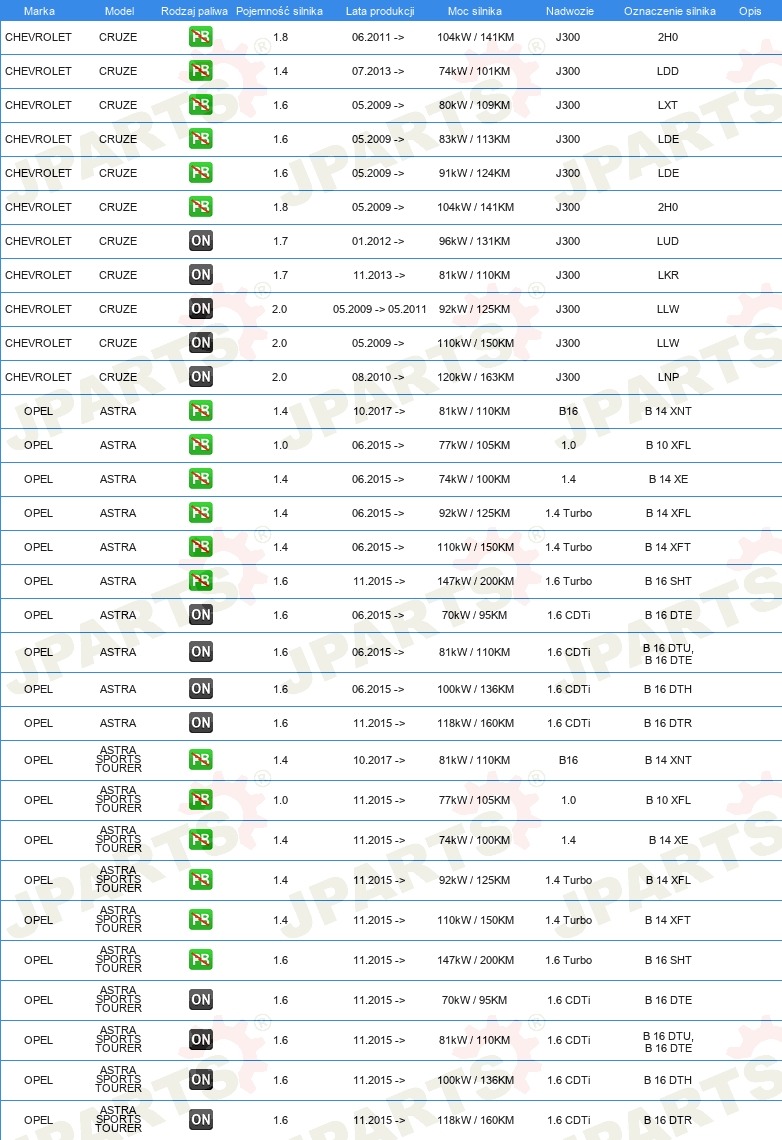This screenshot has width=782, height=1140.
Task: Click the LKR engine code
Action: (x=668, y=276)
